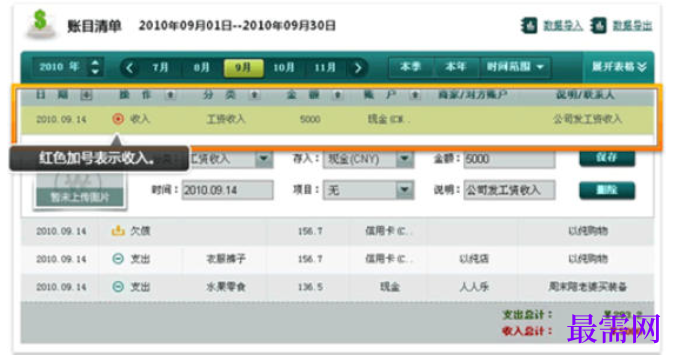The width and height of the screenshot is (679, 360).
Task: Open the 工资收入 category dropdown in form
Action: 263,159
